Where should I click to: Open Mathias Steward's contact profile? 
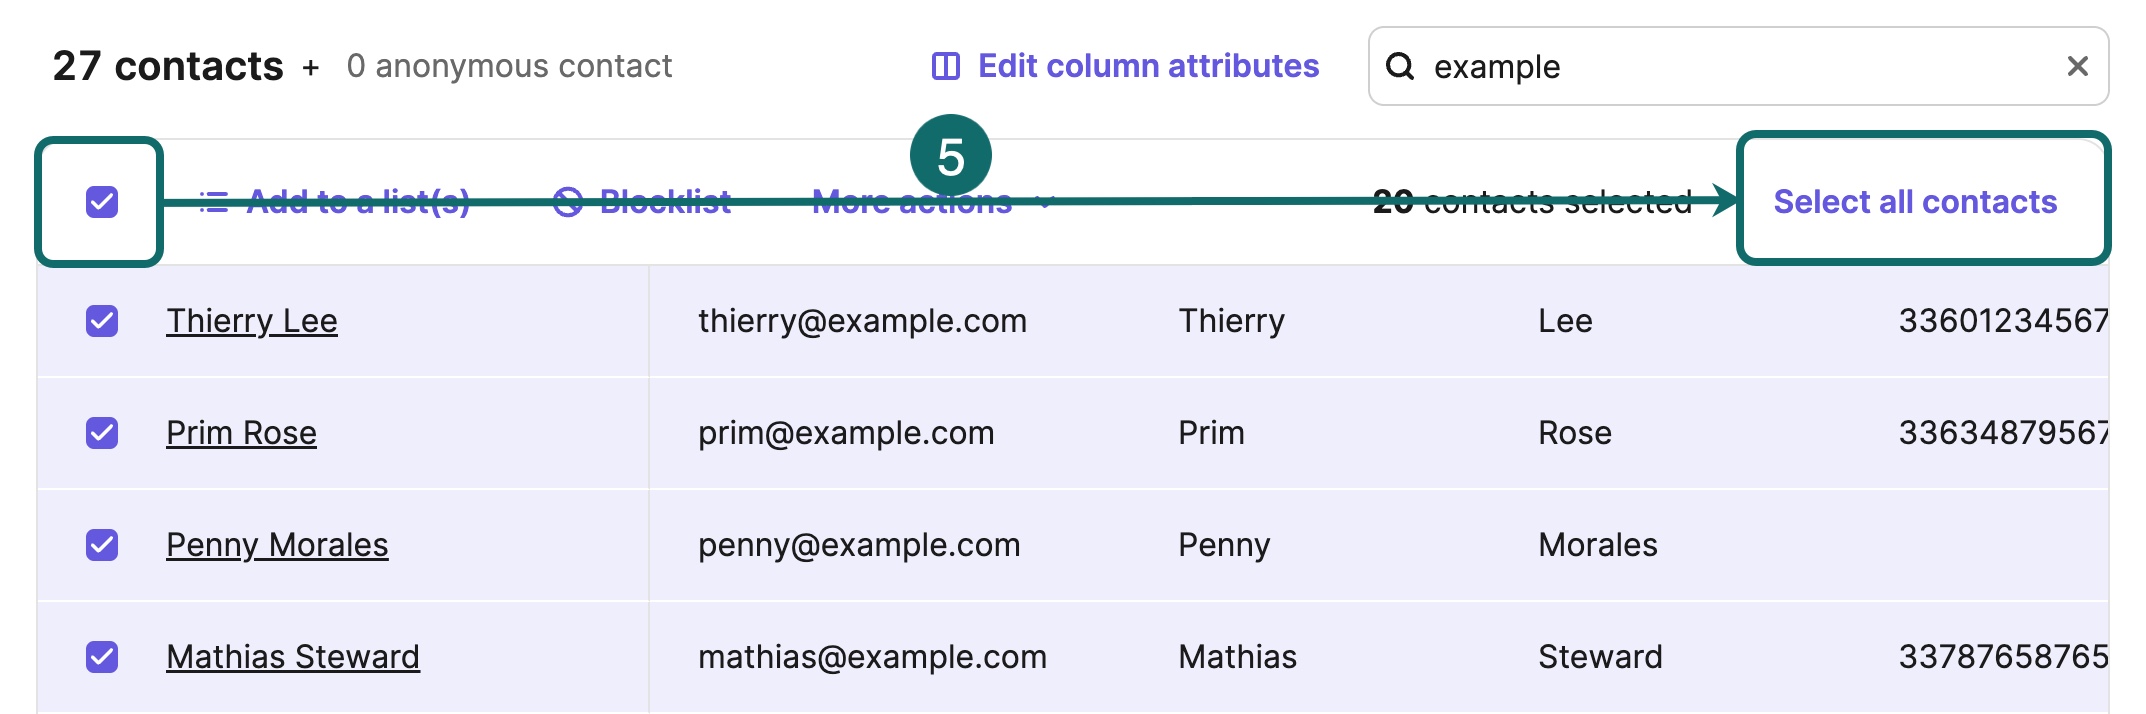click(293, 657)
